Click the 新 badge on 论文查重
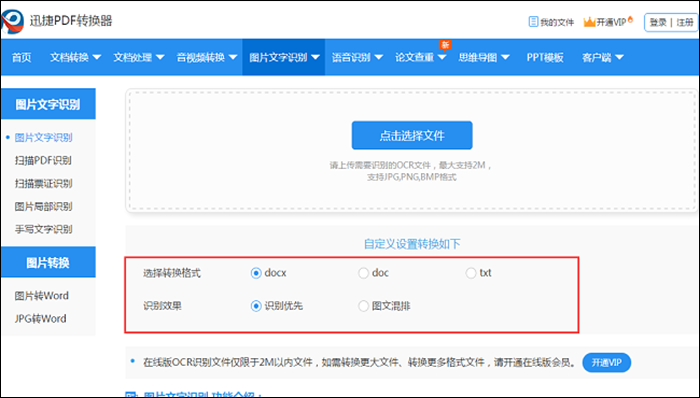700x398 pixels. tap(445, 45)
